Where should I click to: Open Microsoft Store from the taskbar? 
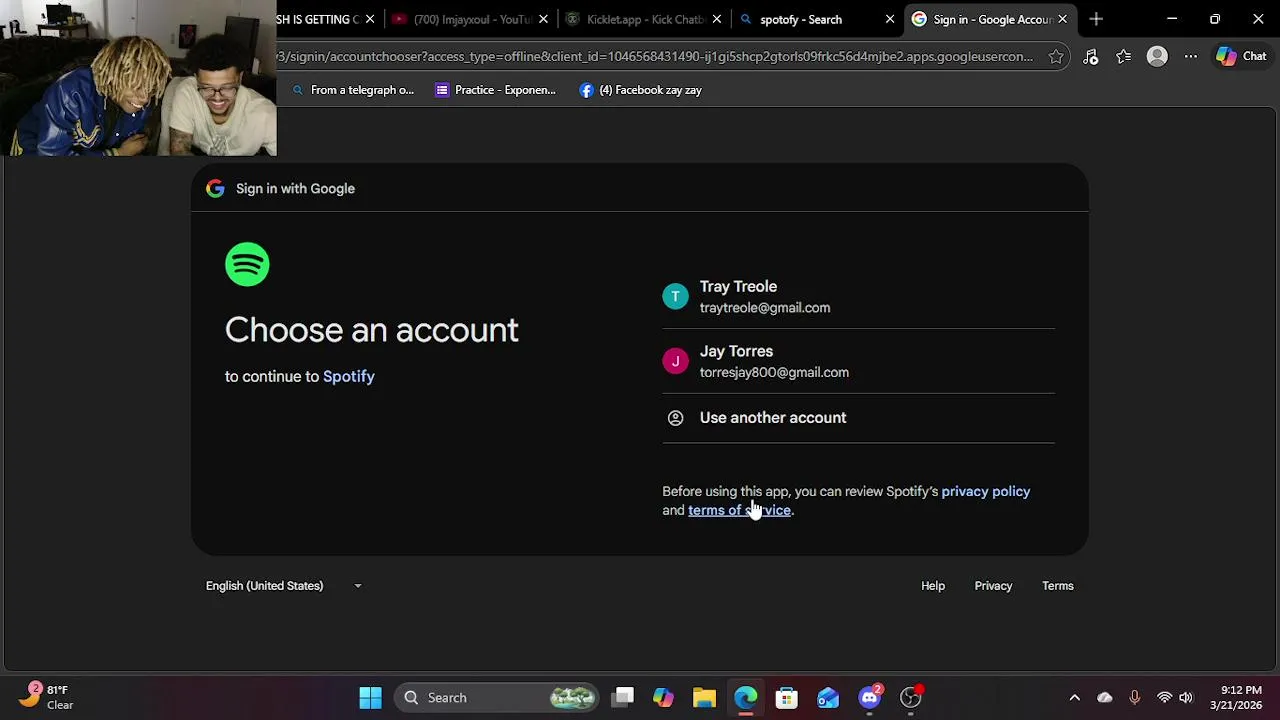click(x=787, y=698)
